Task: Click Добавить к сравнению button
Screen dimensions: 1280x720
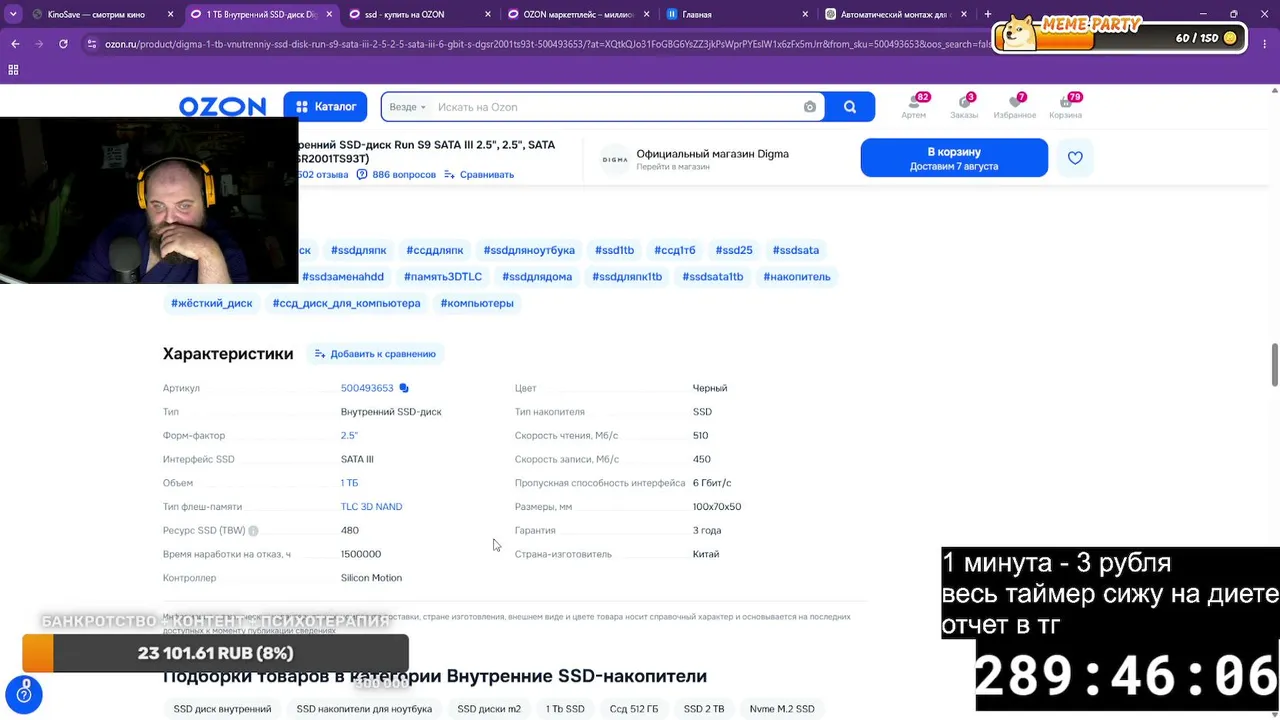Action: [x=375, y=354]
